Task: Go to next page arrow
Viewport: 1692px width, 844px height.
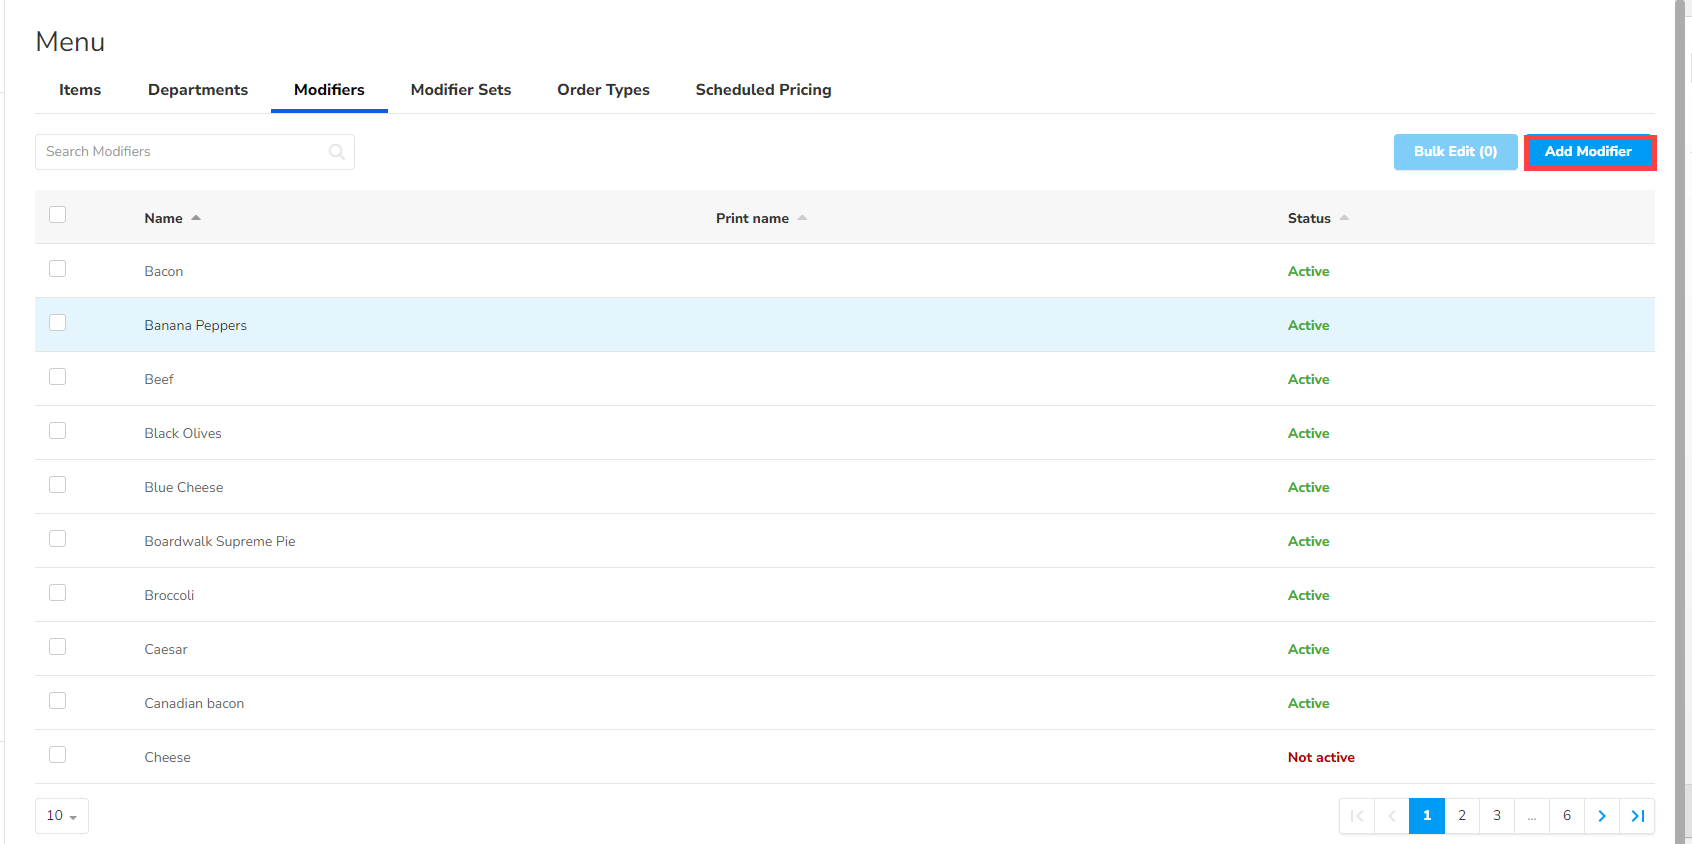Action: [1601, 816]
